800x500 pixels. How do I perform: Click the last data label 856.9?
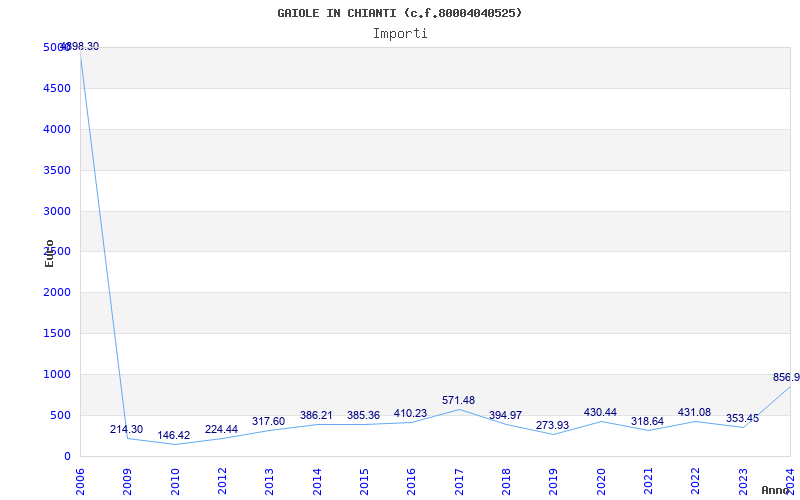(786, 378)
